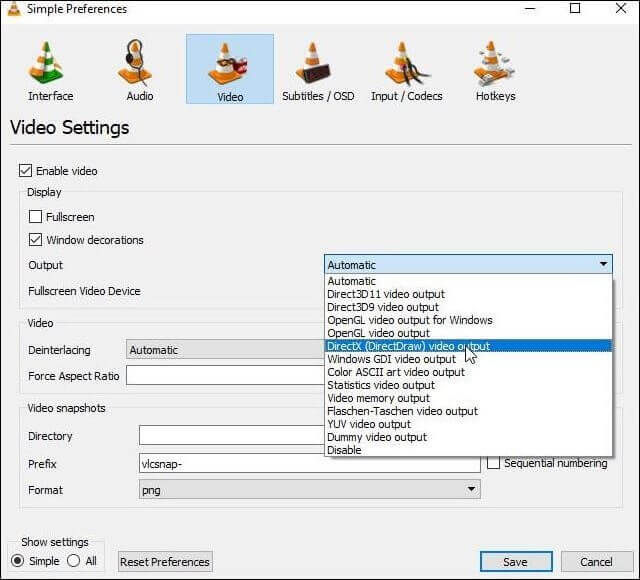Click the Save button
Viewport: 640px width, 580px height.
point(515,562)
